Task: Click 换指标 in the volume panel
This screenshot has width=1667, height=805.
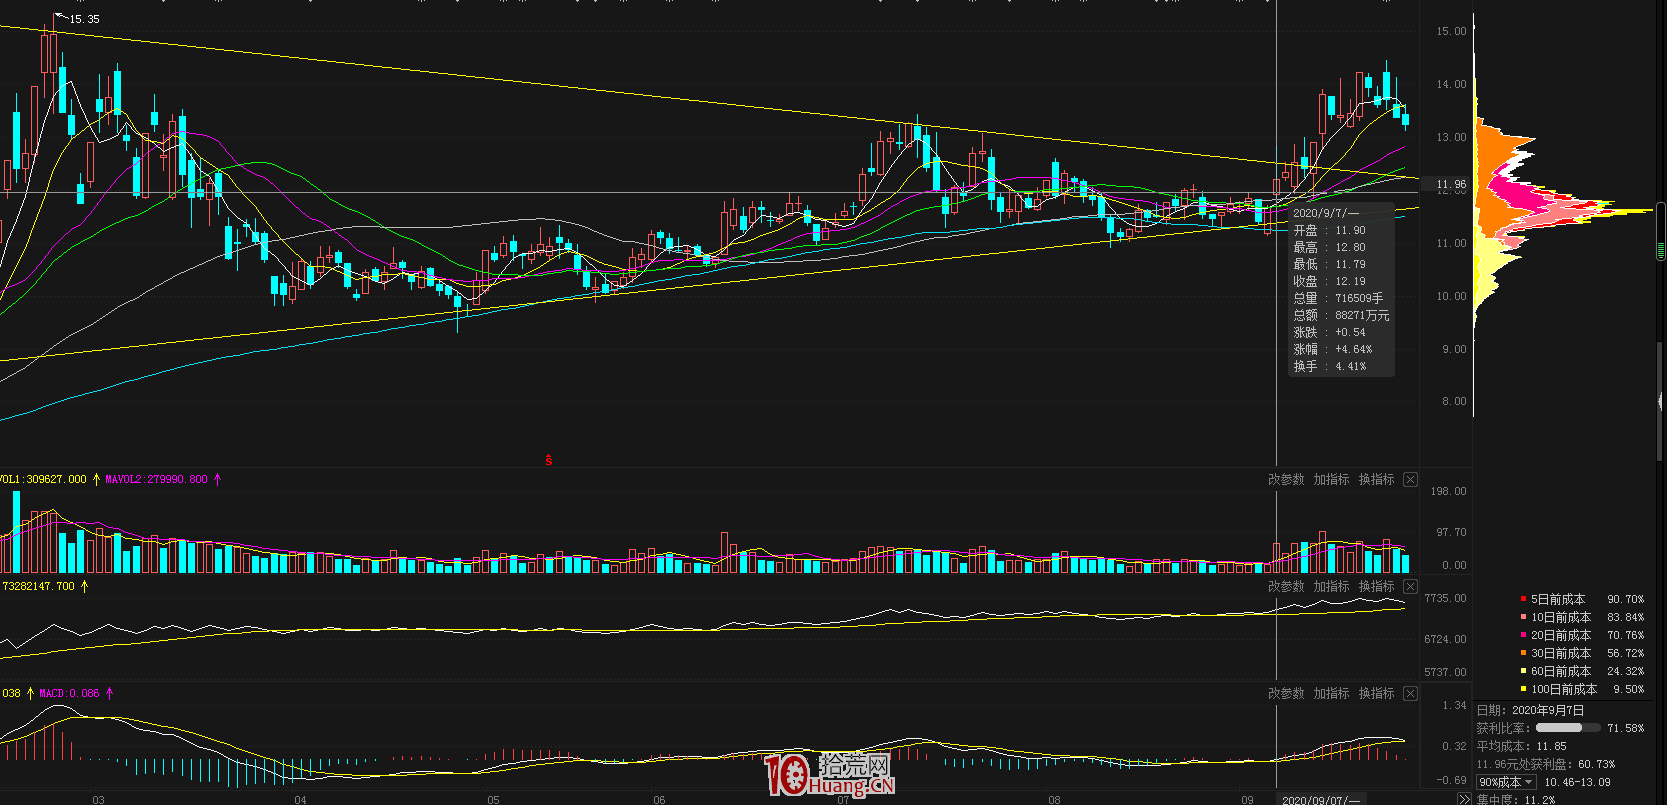Action: [x=1376, y=480]
